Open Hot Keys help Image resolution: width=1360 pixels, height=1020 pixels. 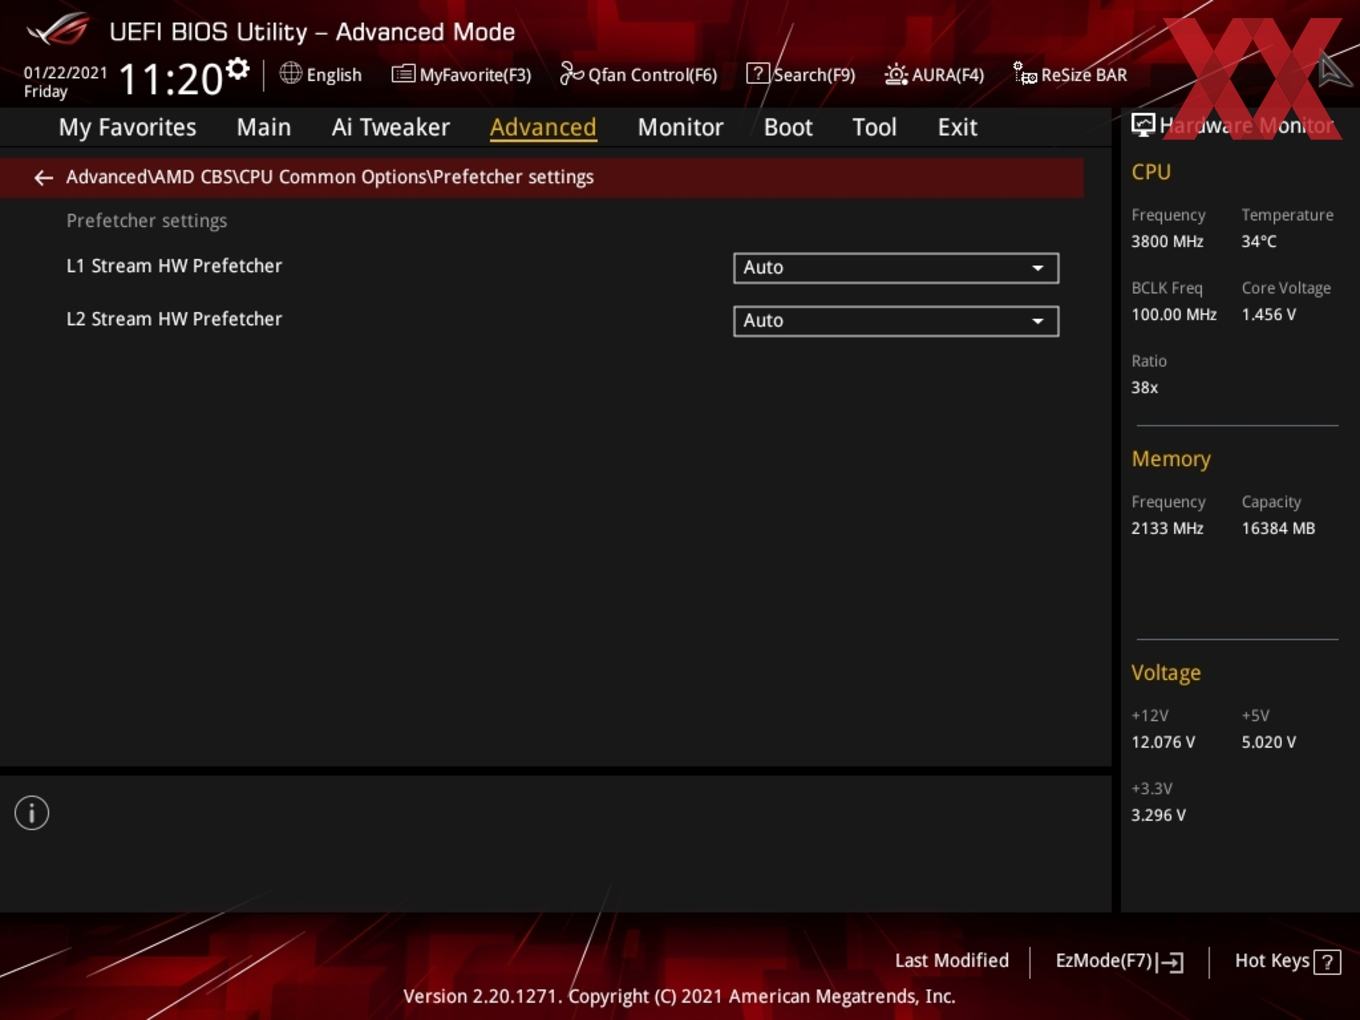coord(1287,961)
